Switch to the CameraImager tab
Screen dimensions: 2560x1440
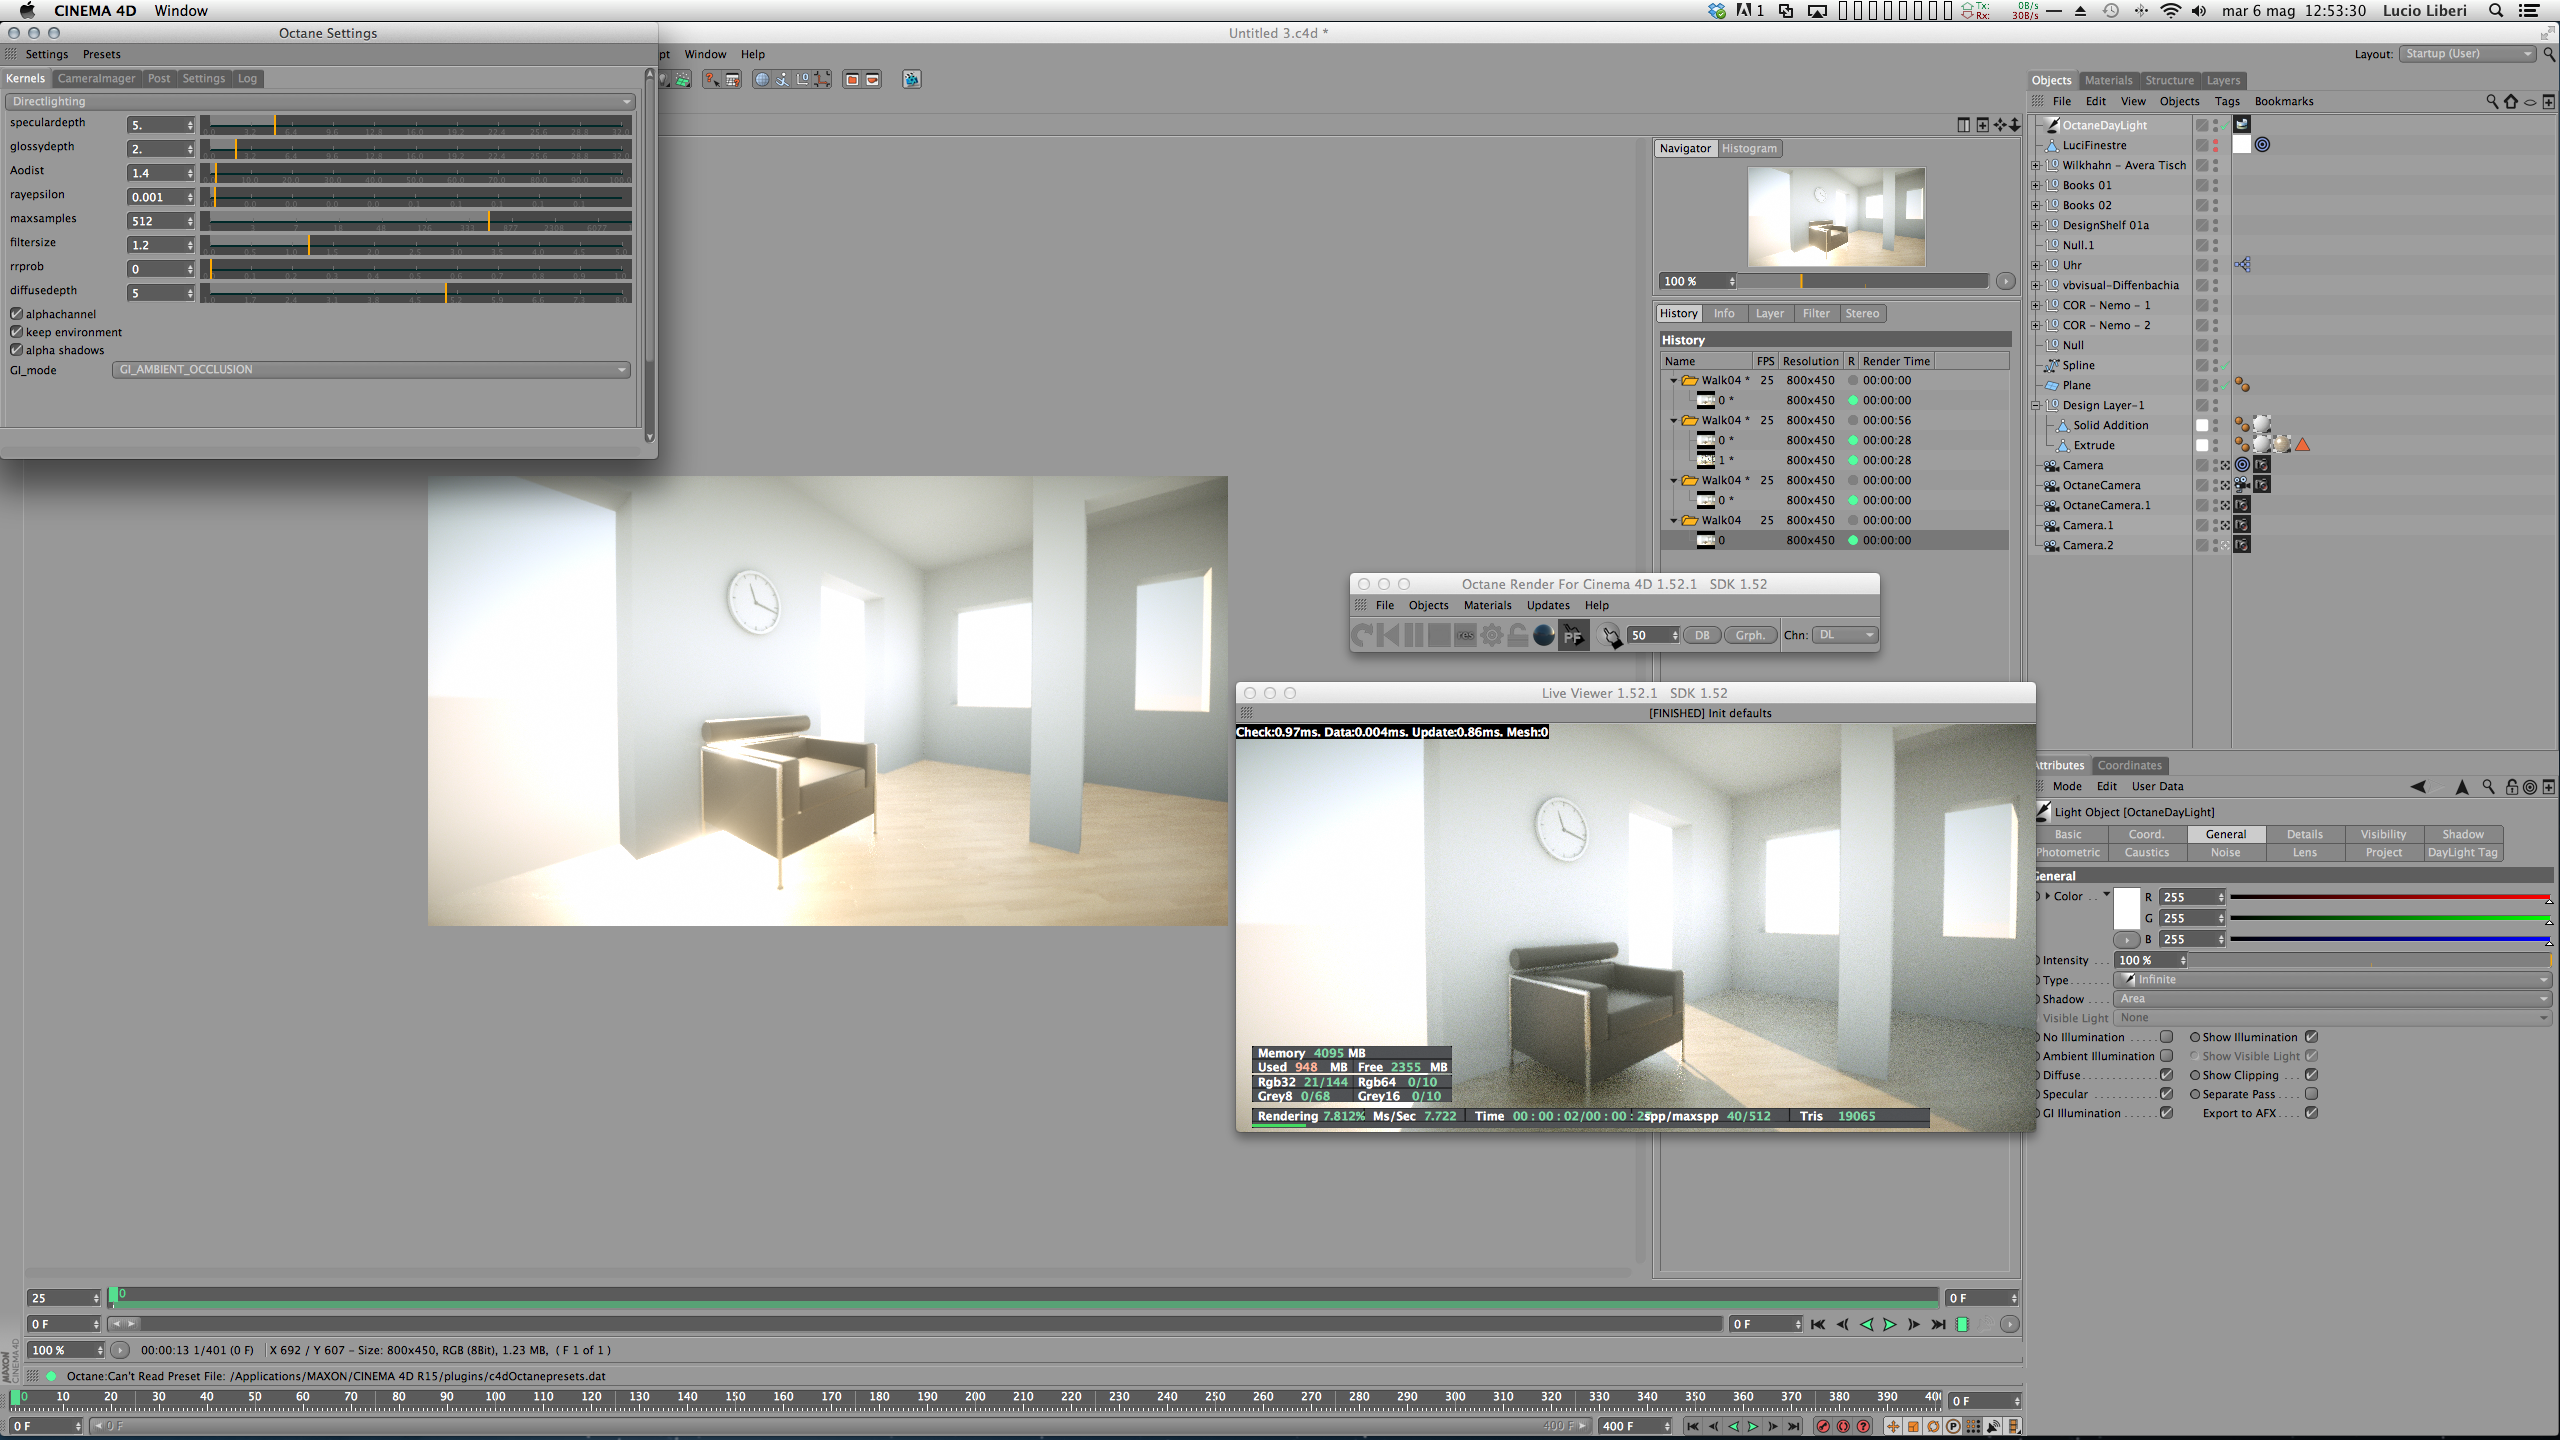pos(96,78)
